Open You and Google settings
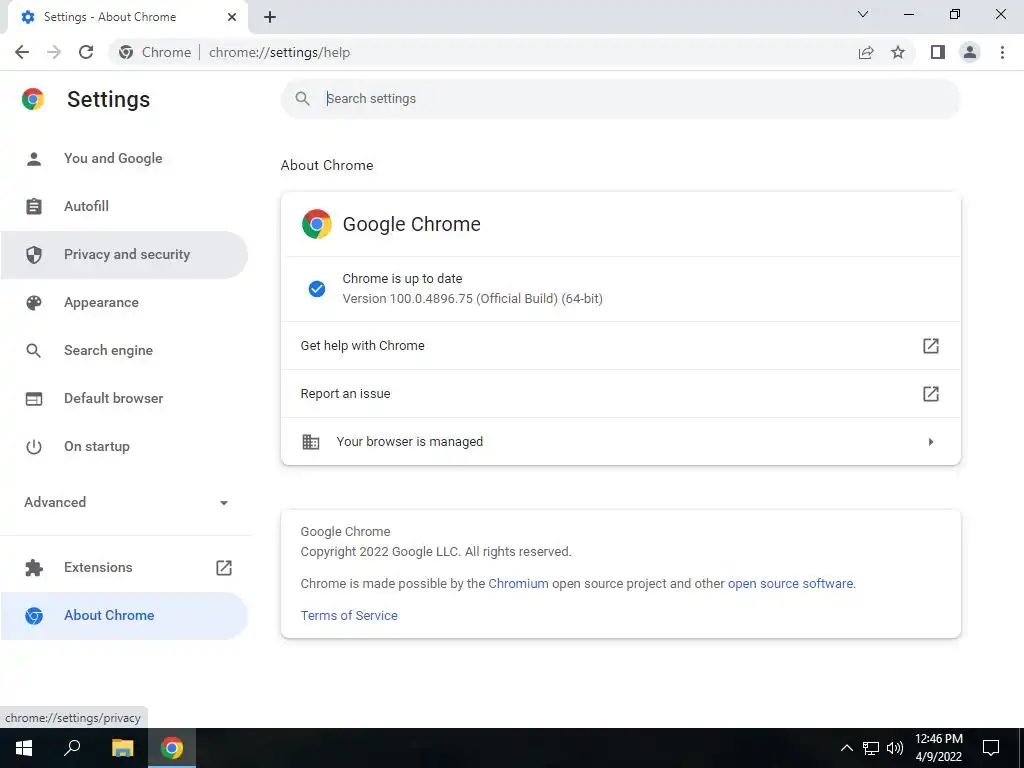This screenshot has height=768, width=1024. point(124,158)
